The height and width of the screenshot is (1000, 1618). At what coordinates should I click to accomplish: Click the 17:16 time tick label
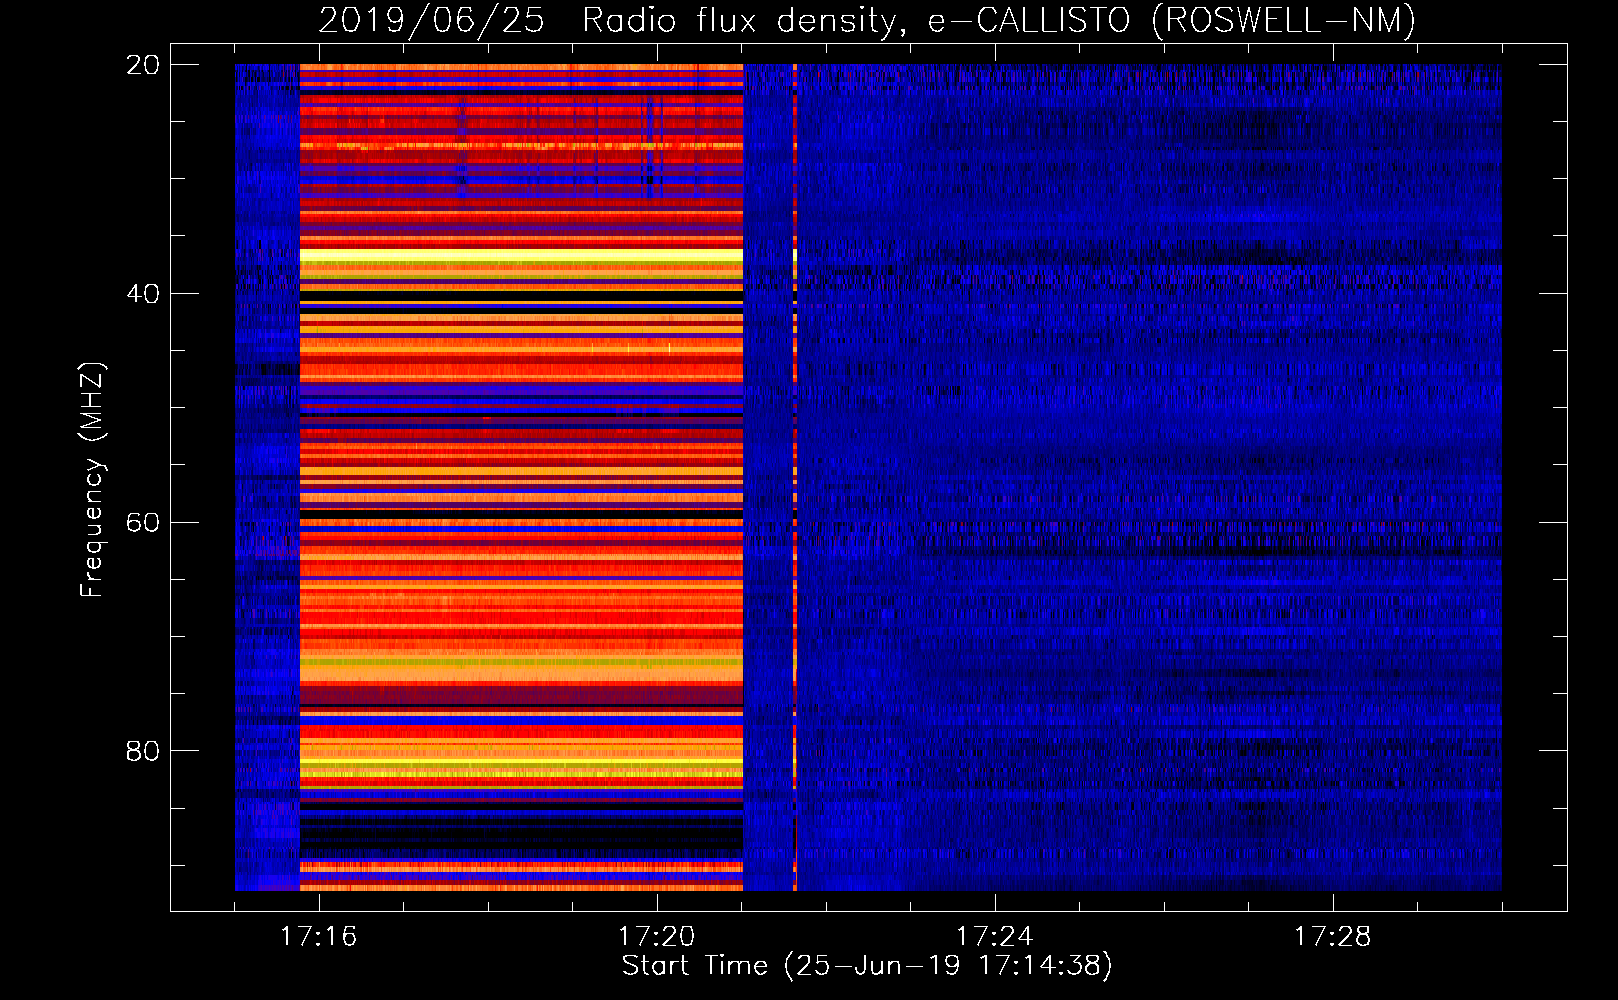tap(318, 936)
